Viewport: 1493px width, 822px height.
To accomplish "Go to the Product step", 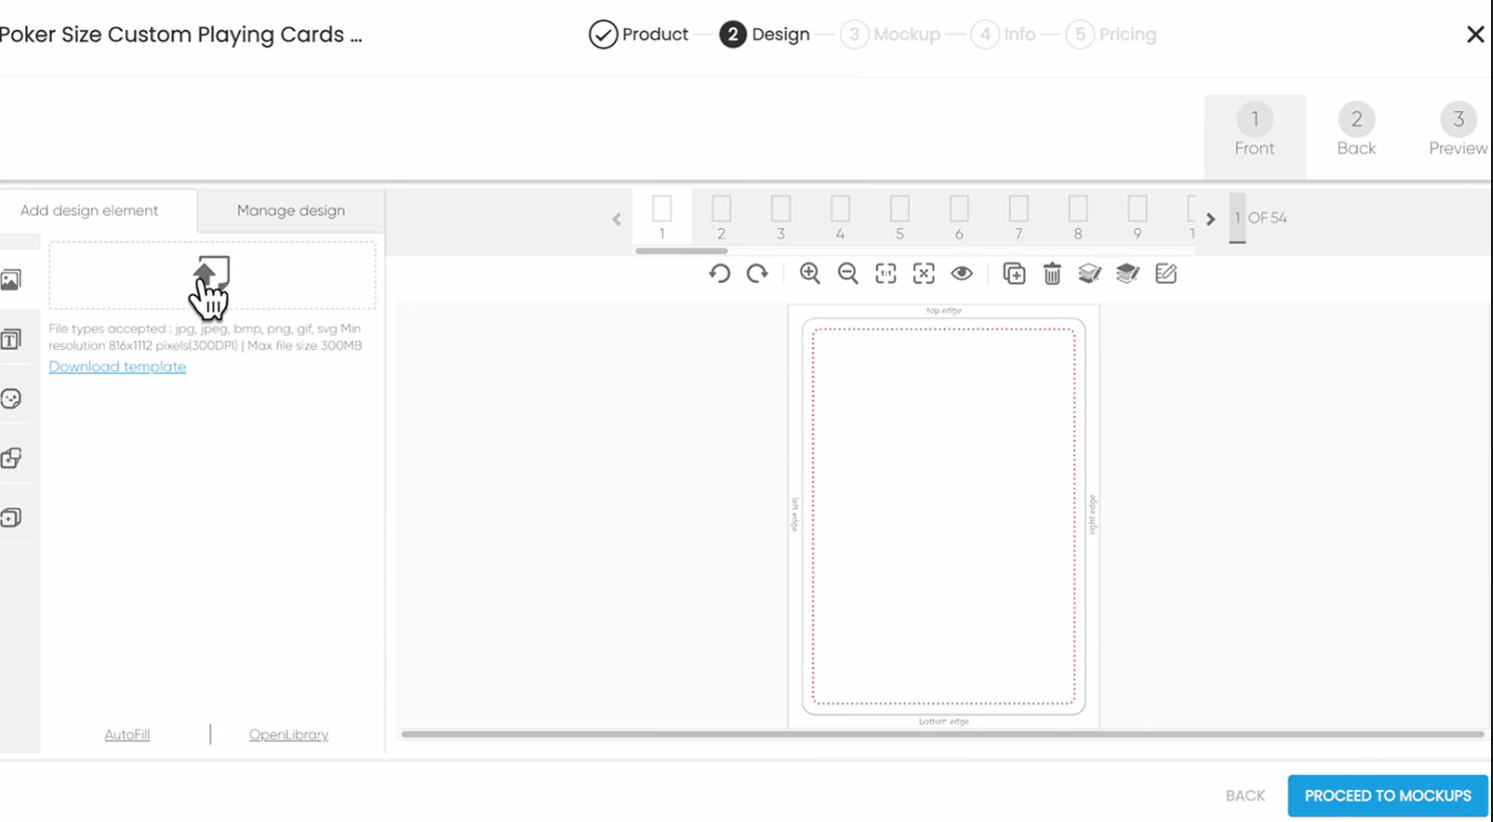I will [638, 35].
